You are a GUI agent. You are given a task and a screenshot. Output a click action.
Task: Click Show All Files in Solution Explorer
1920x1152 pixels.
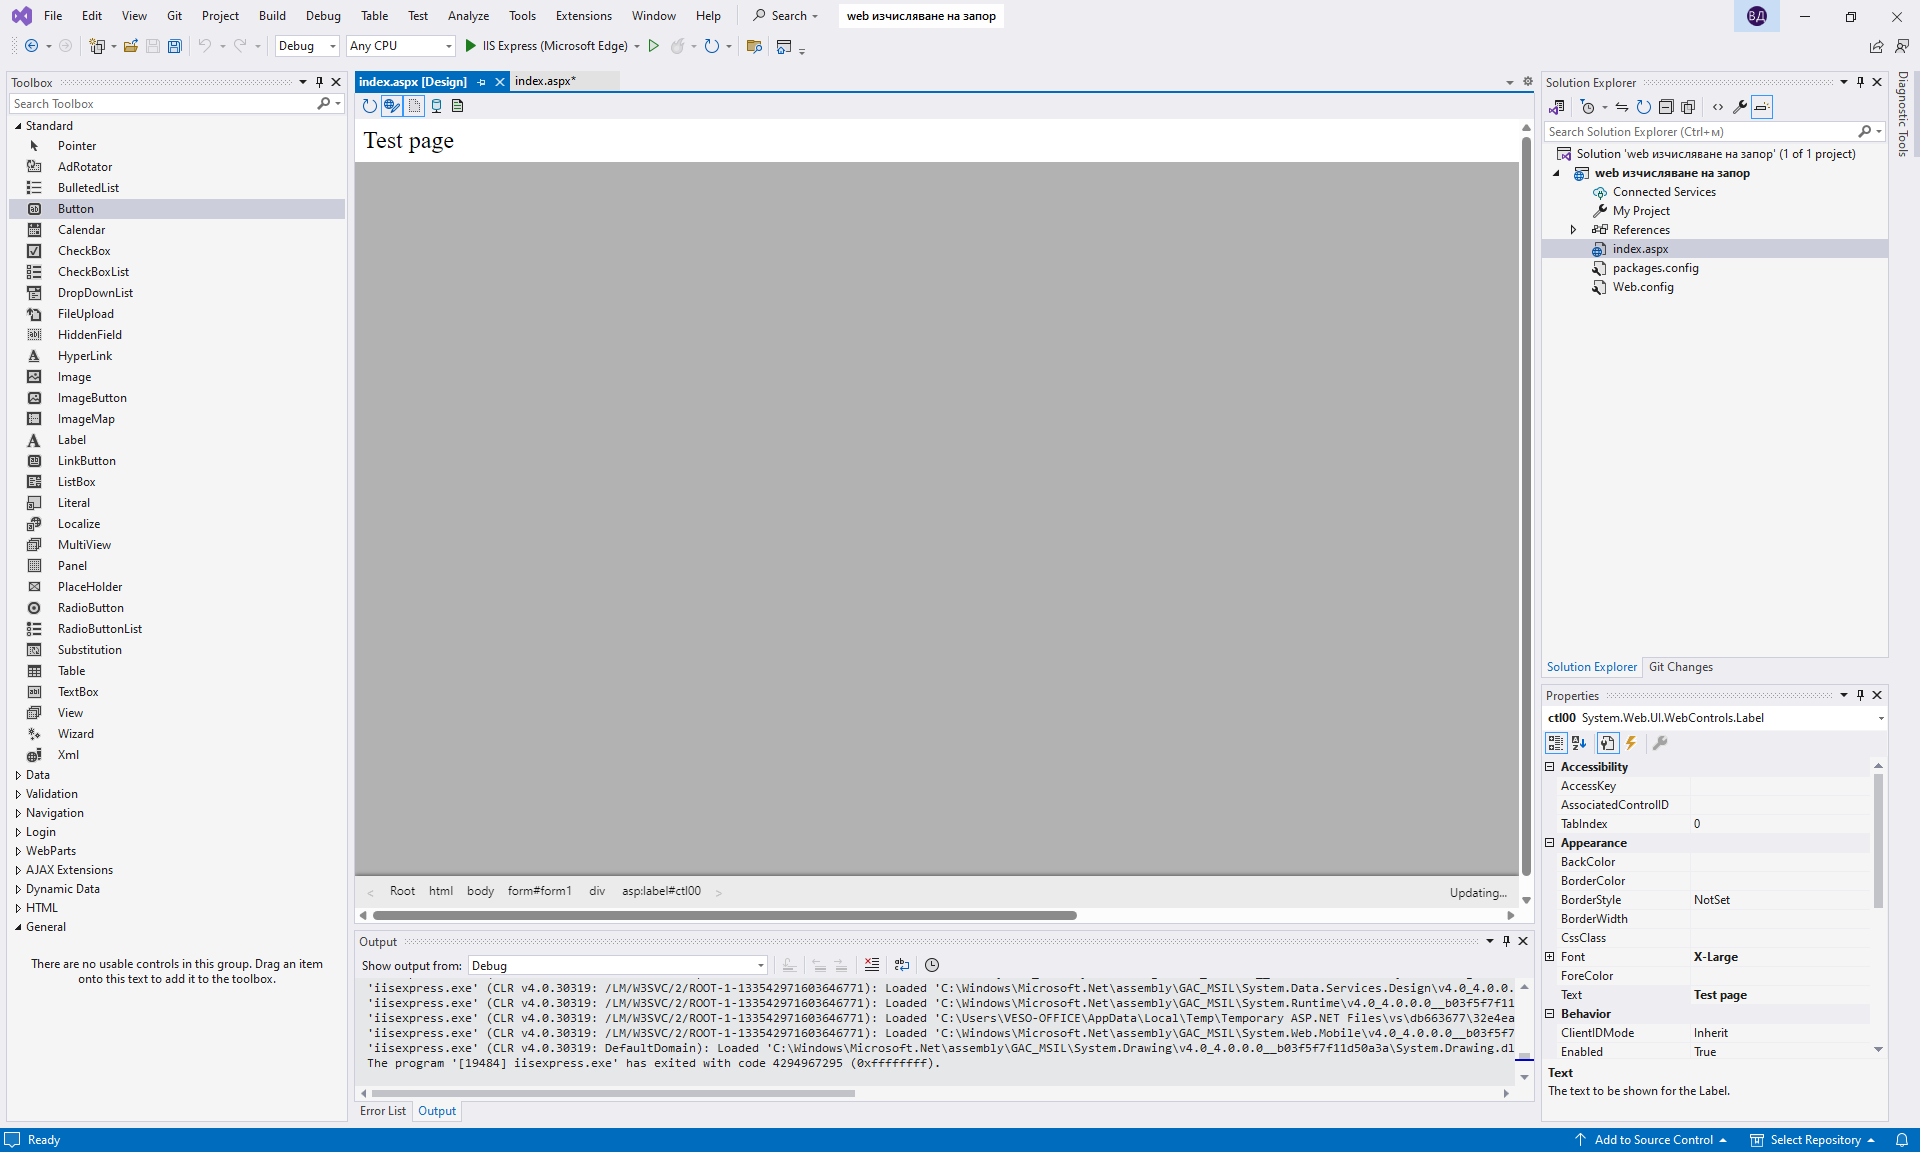click(x=1688, y=107)
